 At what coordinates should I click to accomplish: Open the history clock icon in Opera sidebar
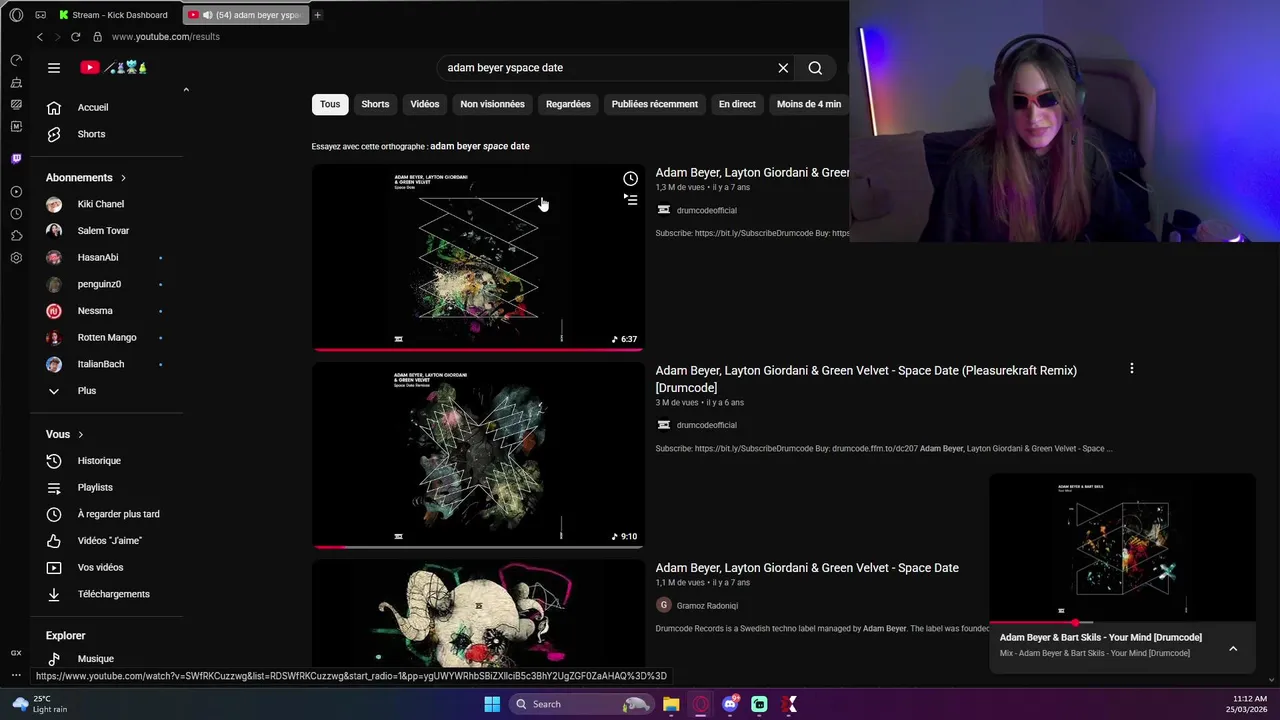(x=16, y=213)
